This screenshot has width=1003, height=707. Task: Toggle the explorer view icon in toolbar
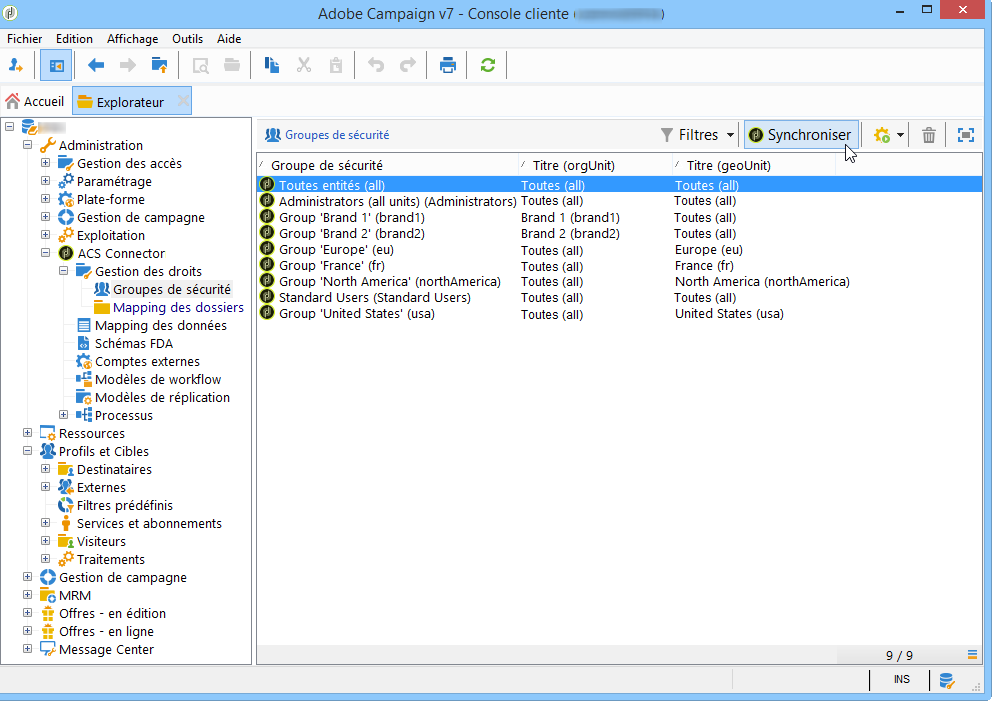[x=56, y=66]
